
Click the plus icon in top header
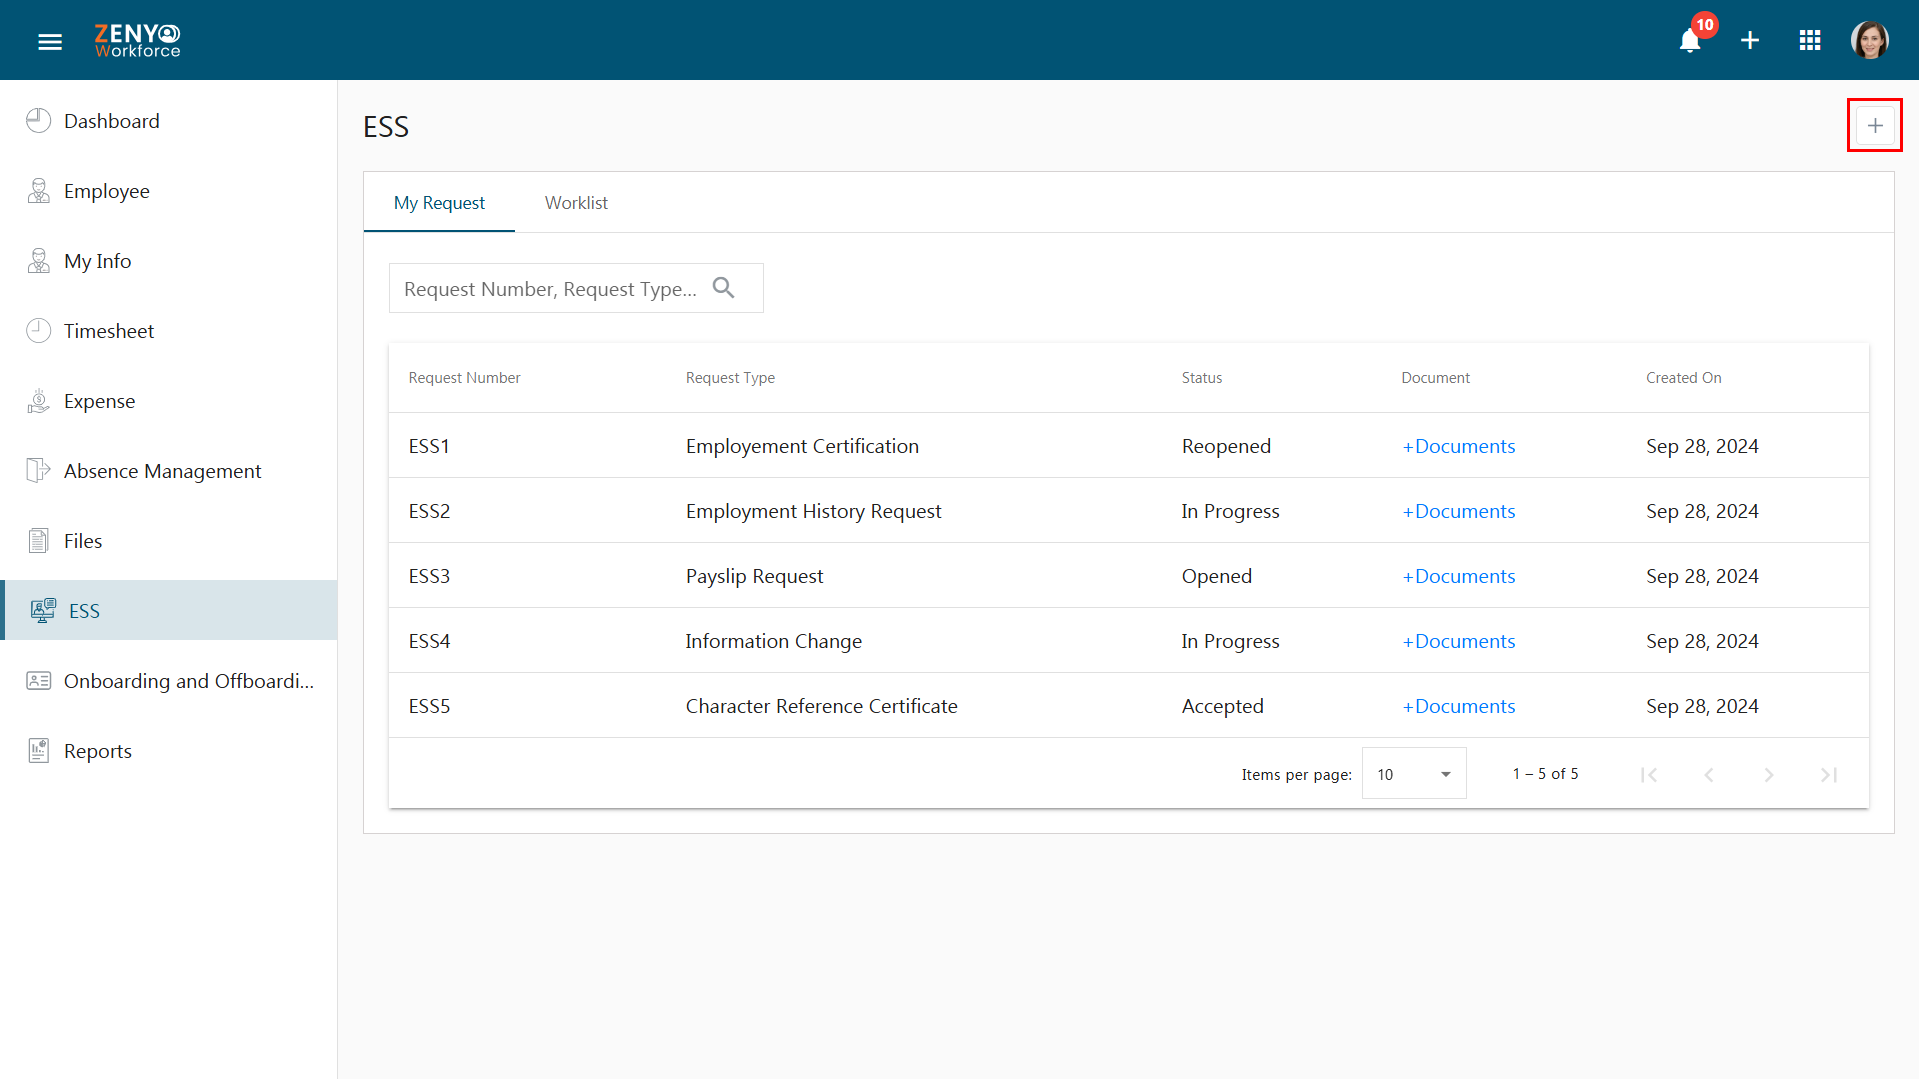[1750, 41]
